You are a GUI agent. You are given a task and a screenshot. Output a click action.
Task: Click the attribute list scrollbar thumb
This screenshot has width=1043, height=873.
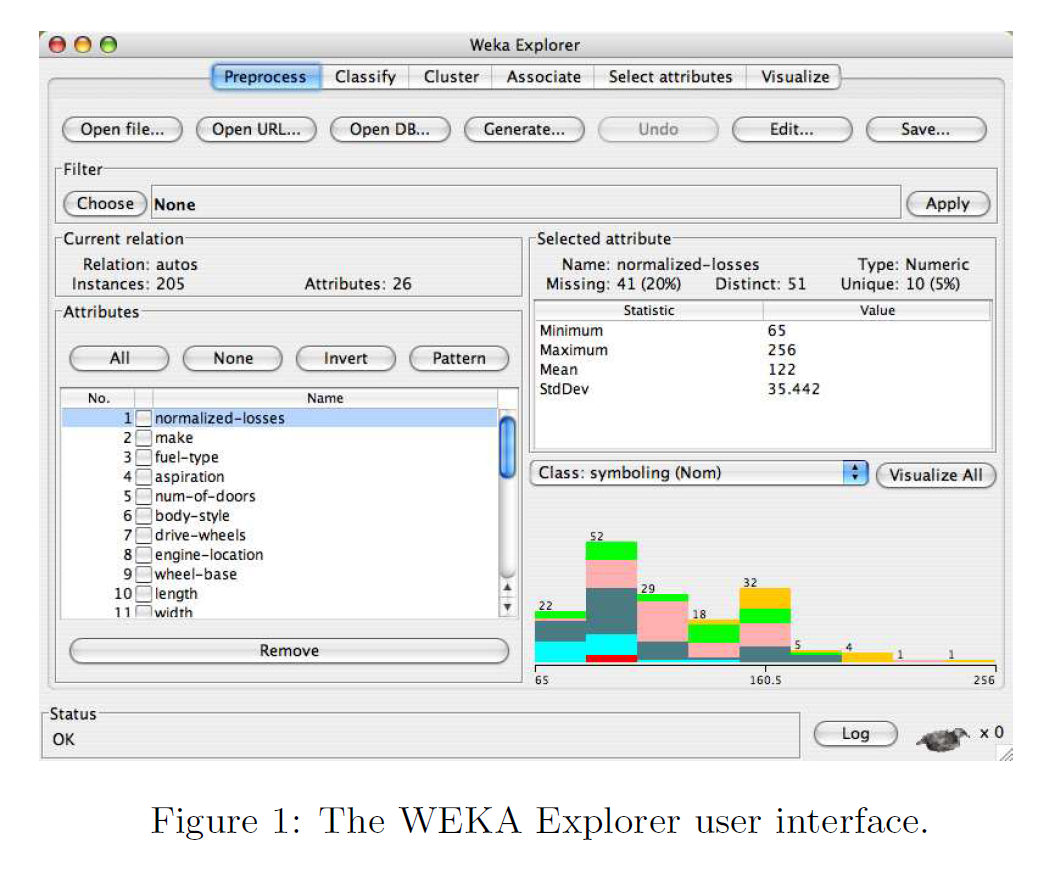pyautogui.click(x=508, y=446)
